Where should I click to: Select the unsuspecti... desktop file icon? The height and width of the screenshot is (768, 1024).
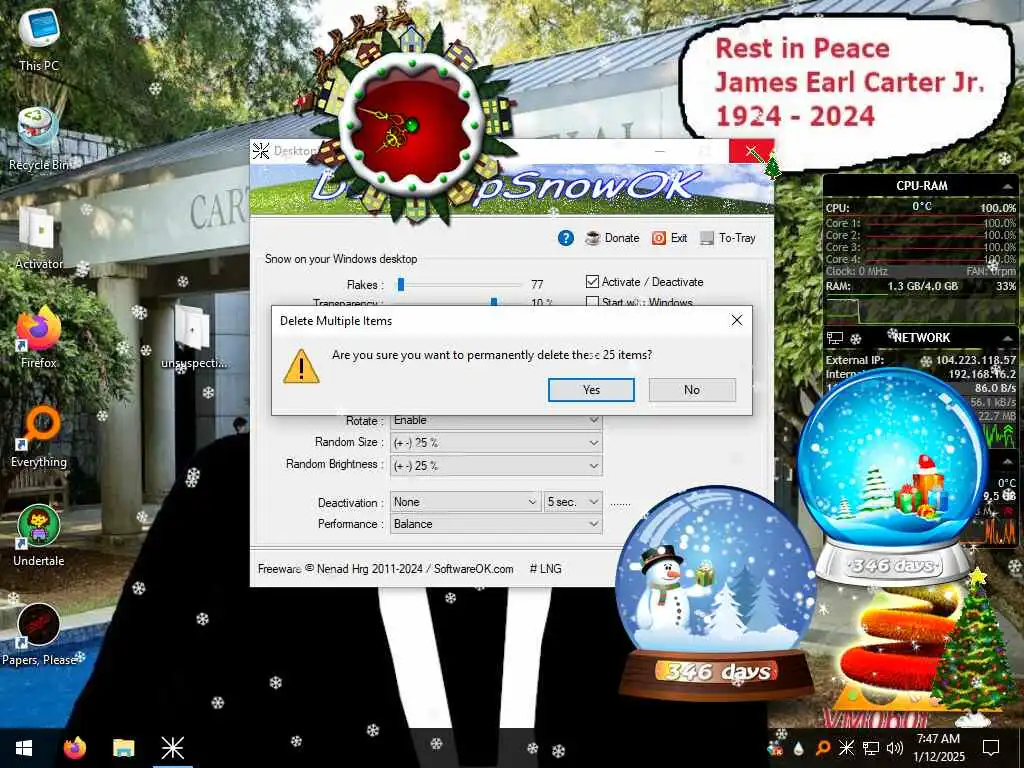point(193,337)
